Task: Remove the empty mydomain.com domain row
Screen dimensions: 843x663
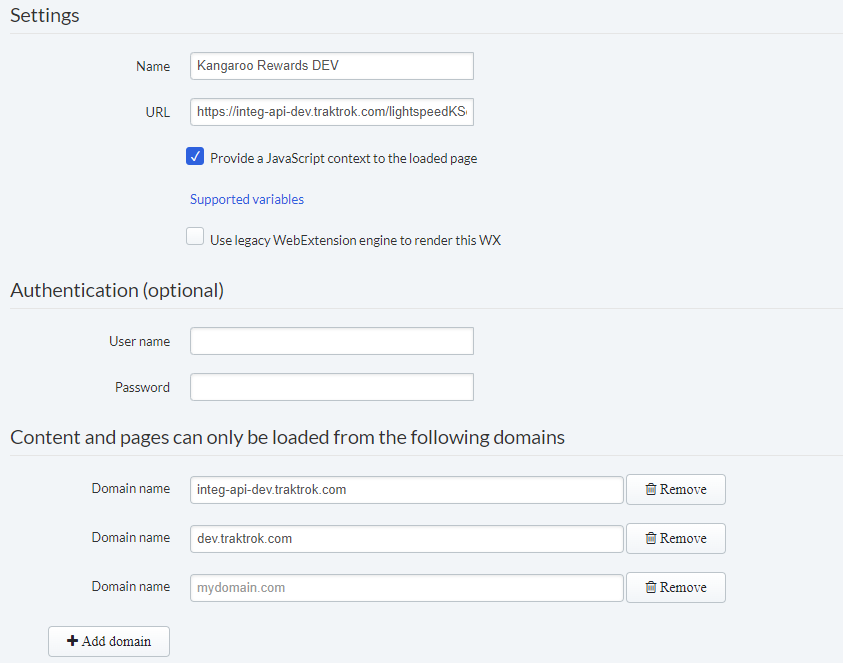Action: point(676,587)
